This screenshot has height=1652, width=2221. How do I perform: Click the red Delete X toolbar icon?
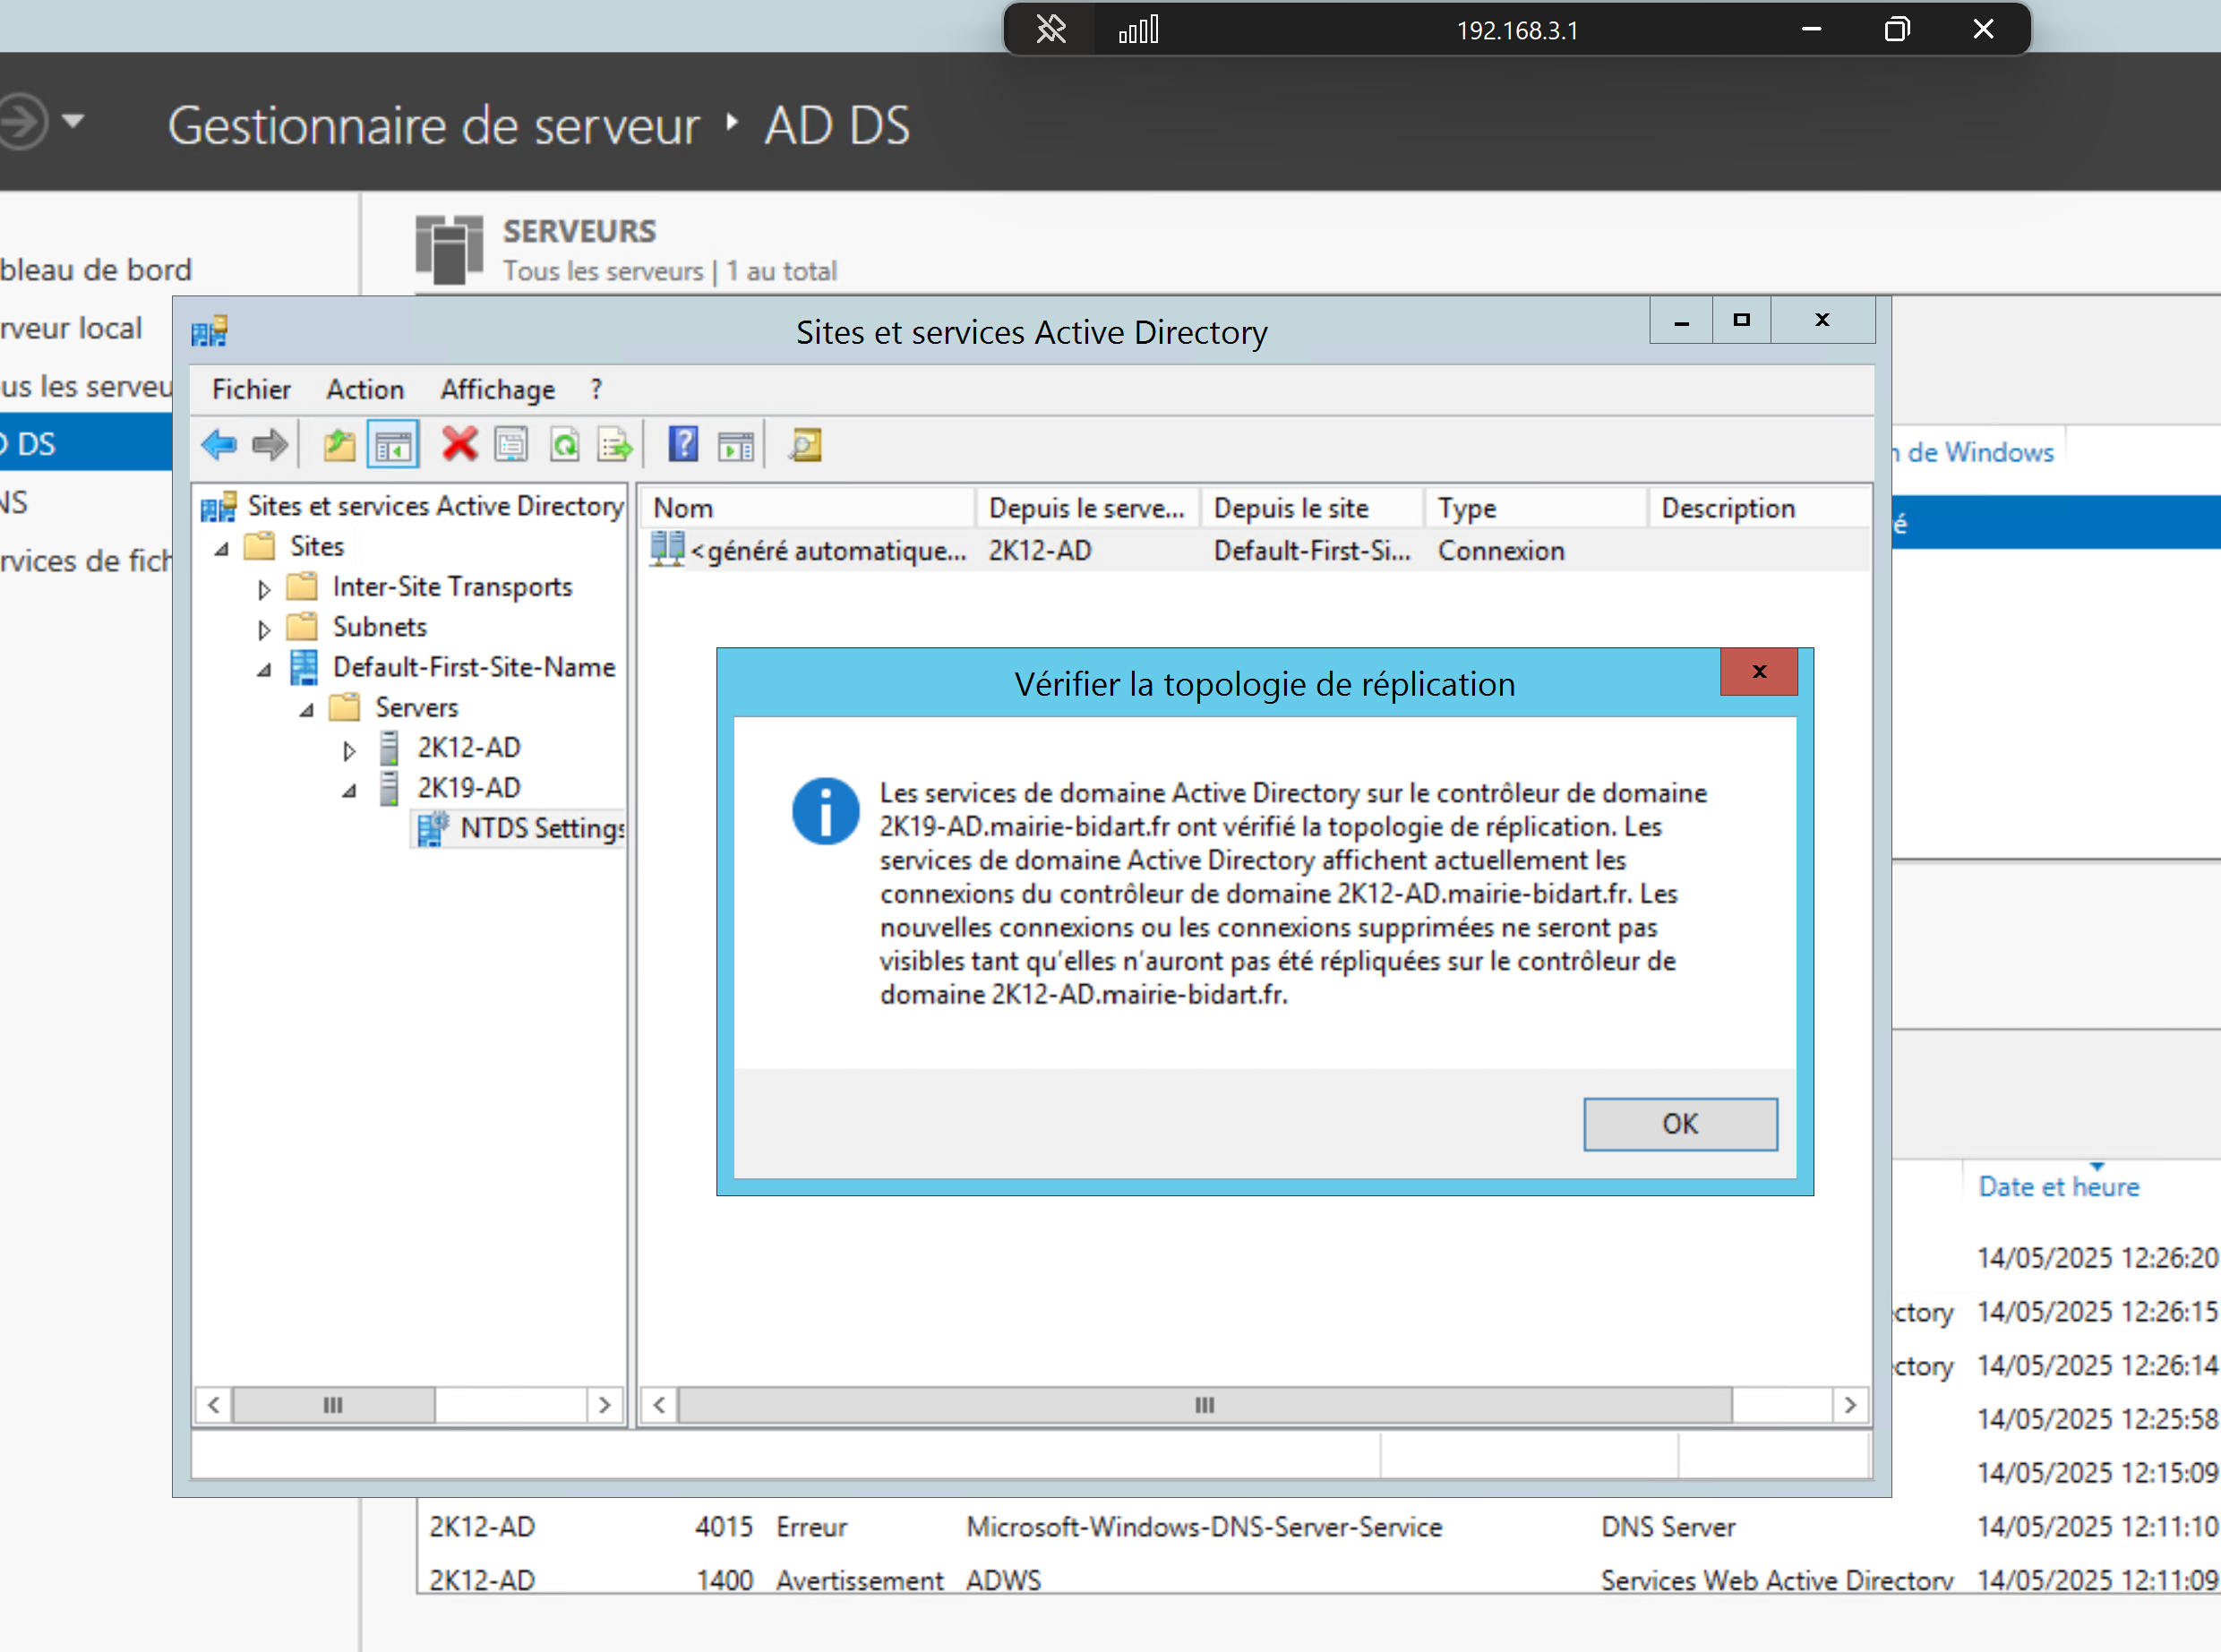coord(460,445)
